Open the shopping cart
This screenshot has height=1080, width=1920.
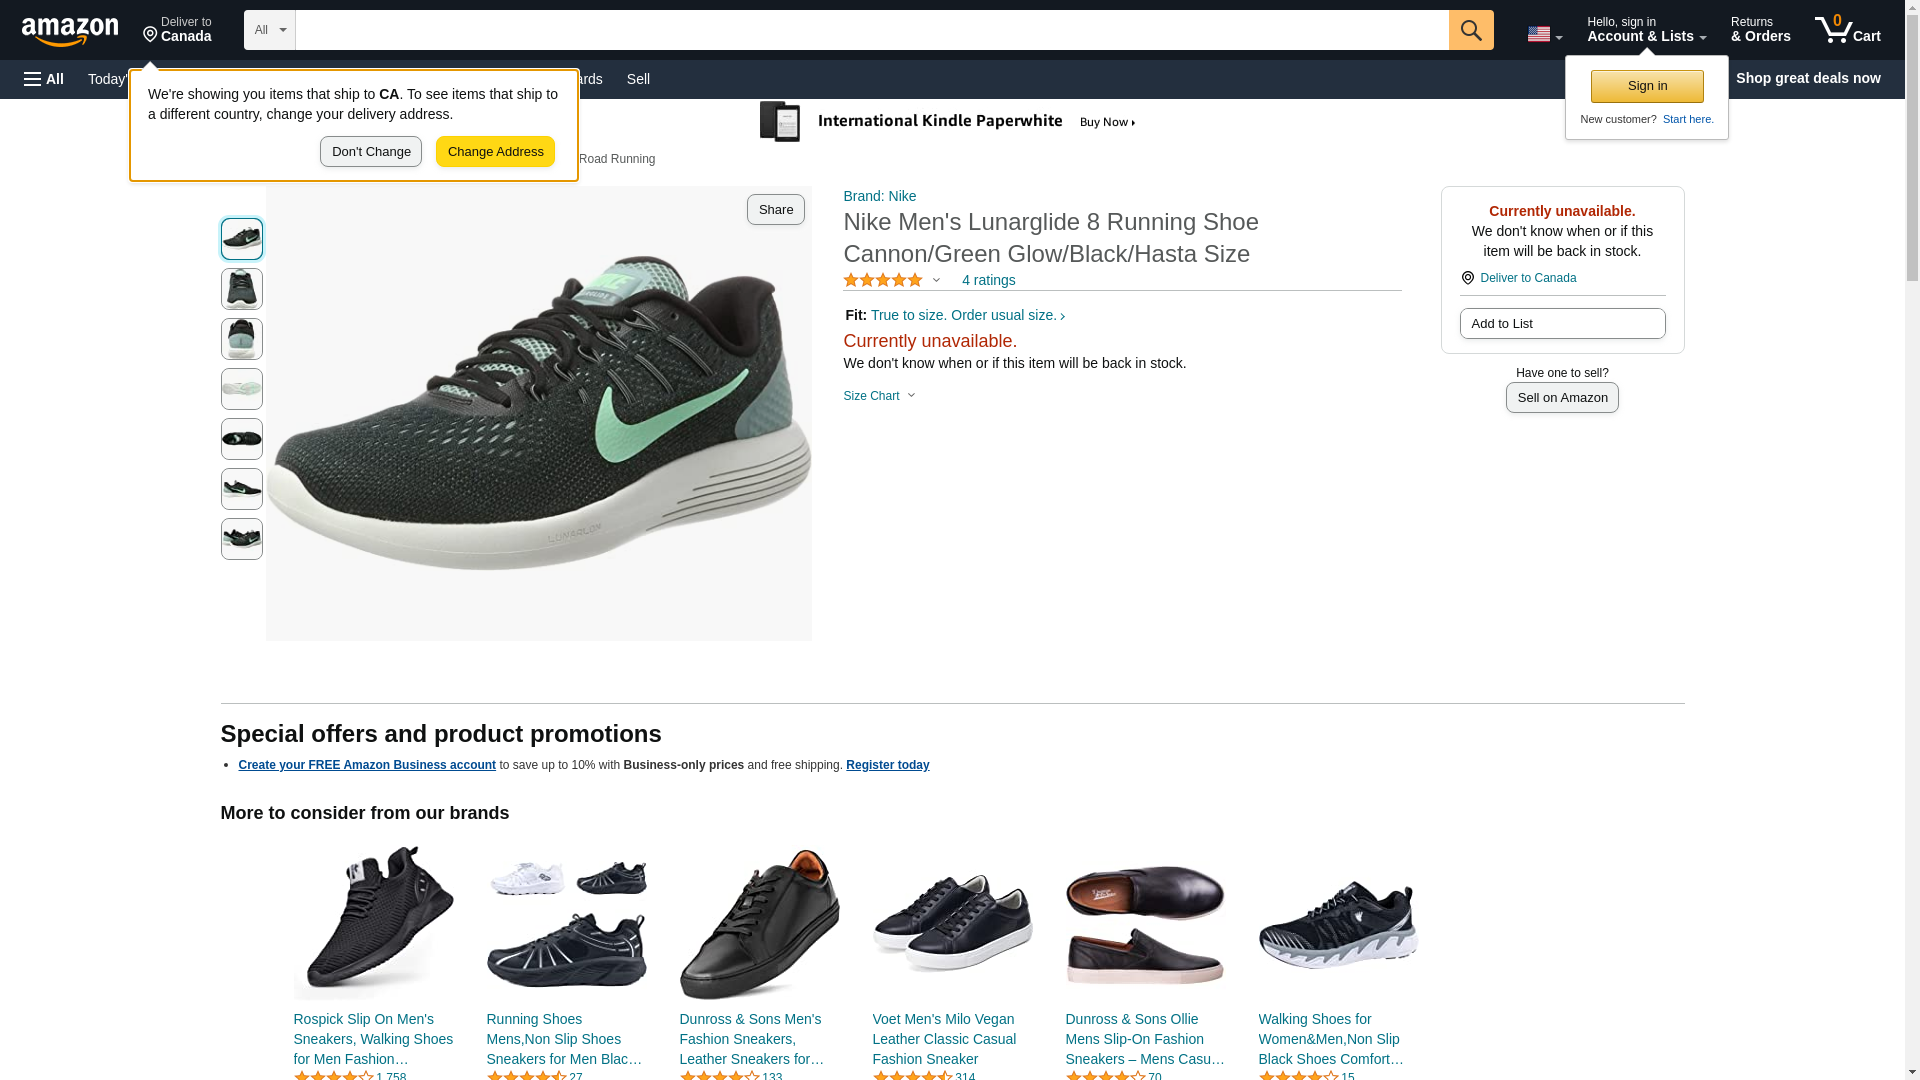click(x=1847, y=30)
